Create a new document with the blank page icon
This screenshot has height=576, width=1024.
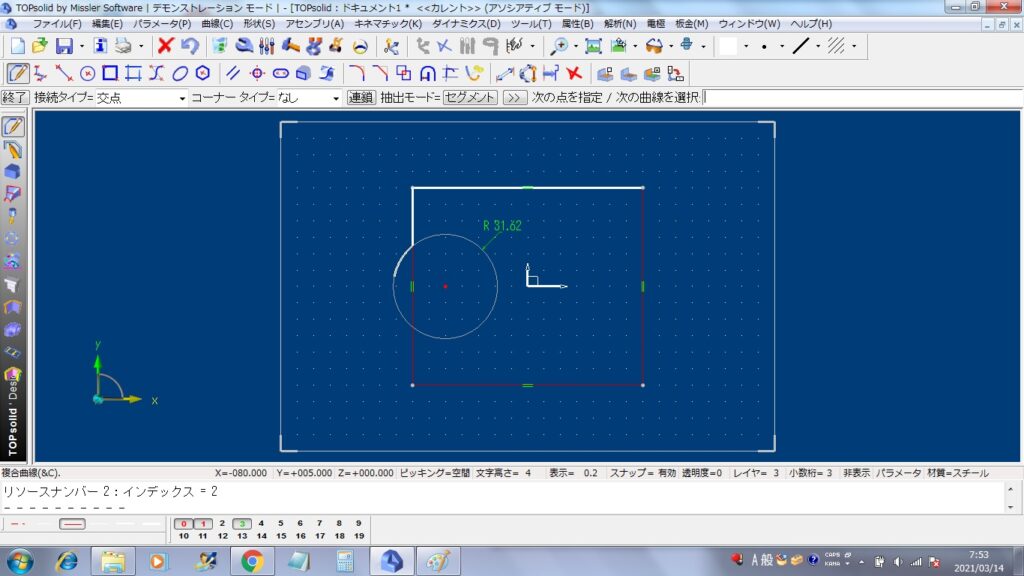click(18, 46)
